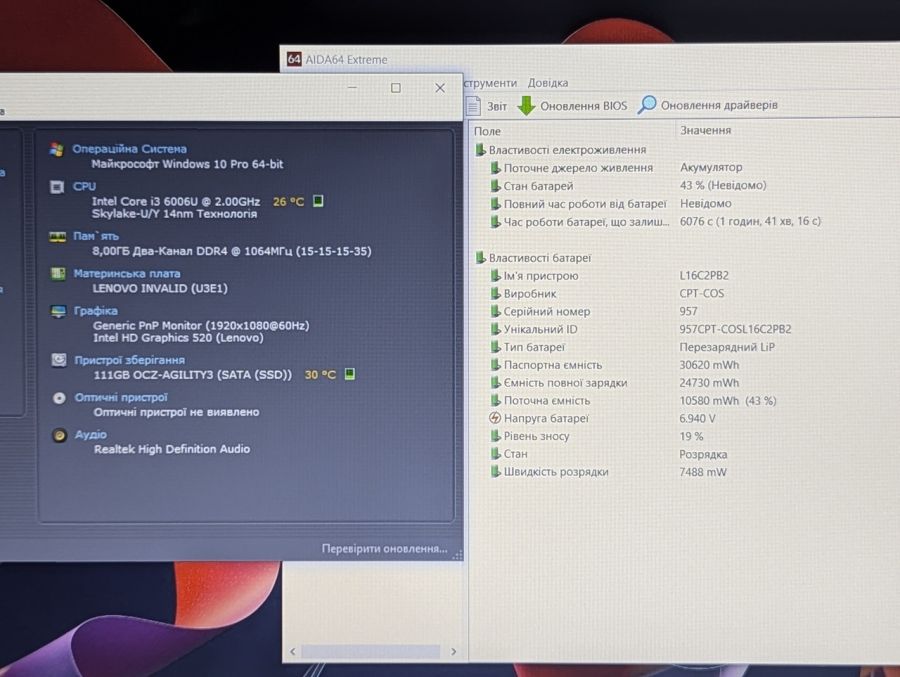Viewport: 900px width, 677px height.
Task: Open the Пам'ять section link
Action: coord(96,236)
